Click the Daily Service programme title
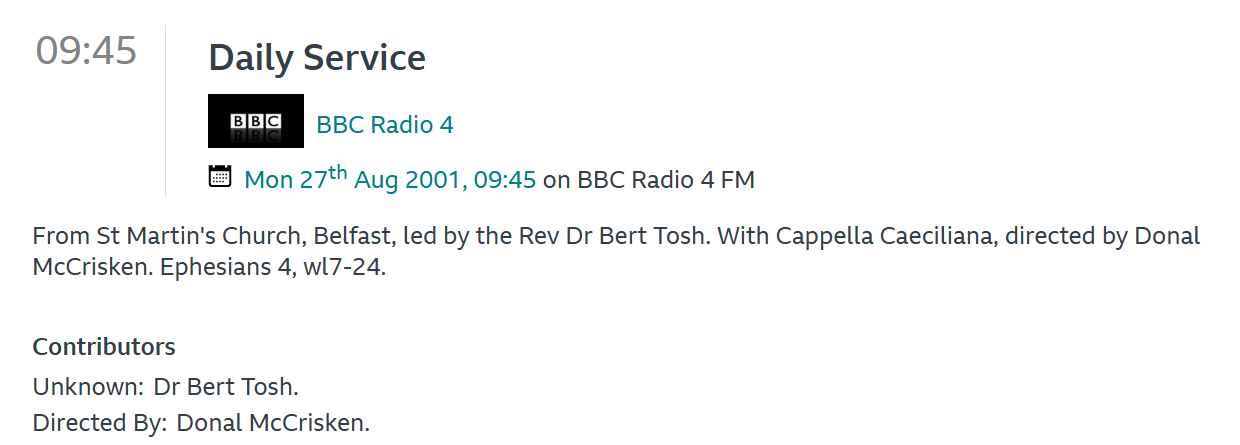This screenshot has width=1240, height=445. point(317,58)
